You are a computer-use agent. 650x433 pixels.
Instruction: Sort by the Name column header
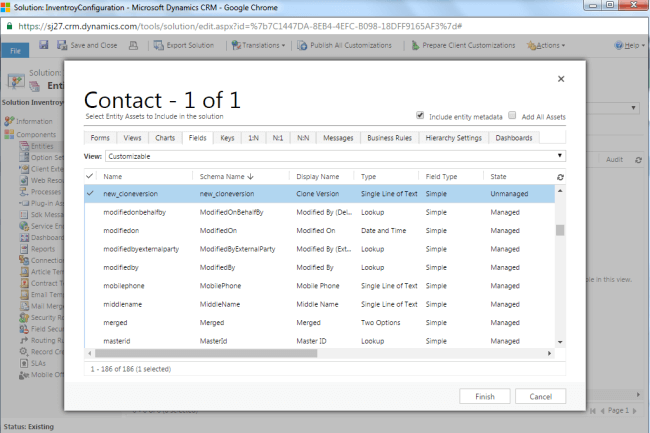click(113, 177)
